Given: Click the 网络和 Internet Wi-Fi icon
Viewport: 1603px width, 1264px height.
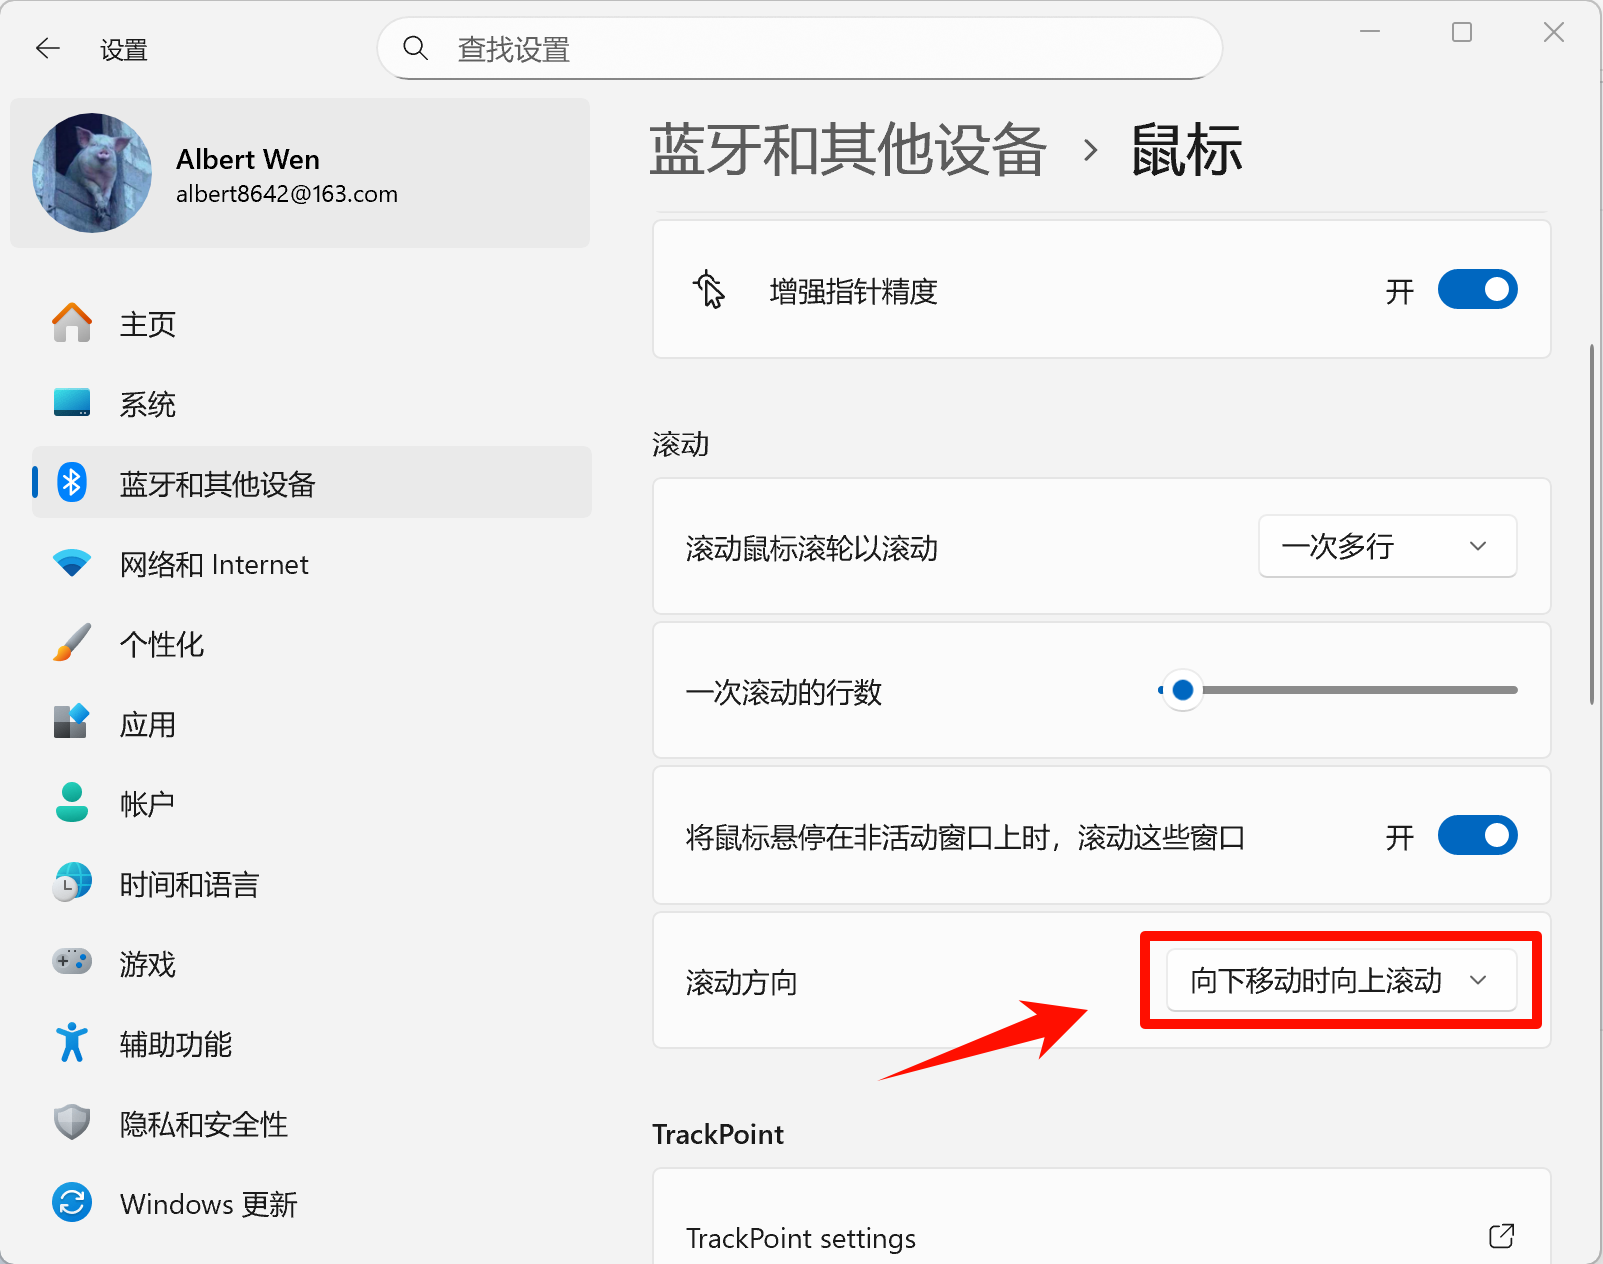Looking at the screenshot, I should coord(72,564).
